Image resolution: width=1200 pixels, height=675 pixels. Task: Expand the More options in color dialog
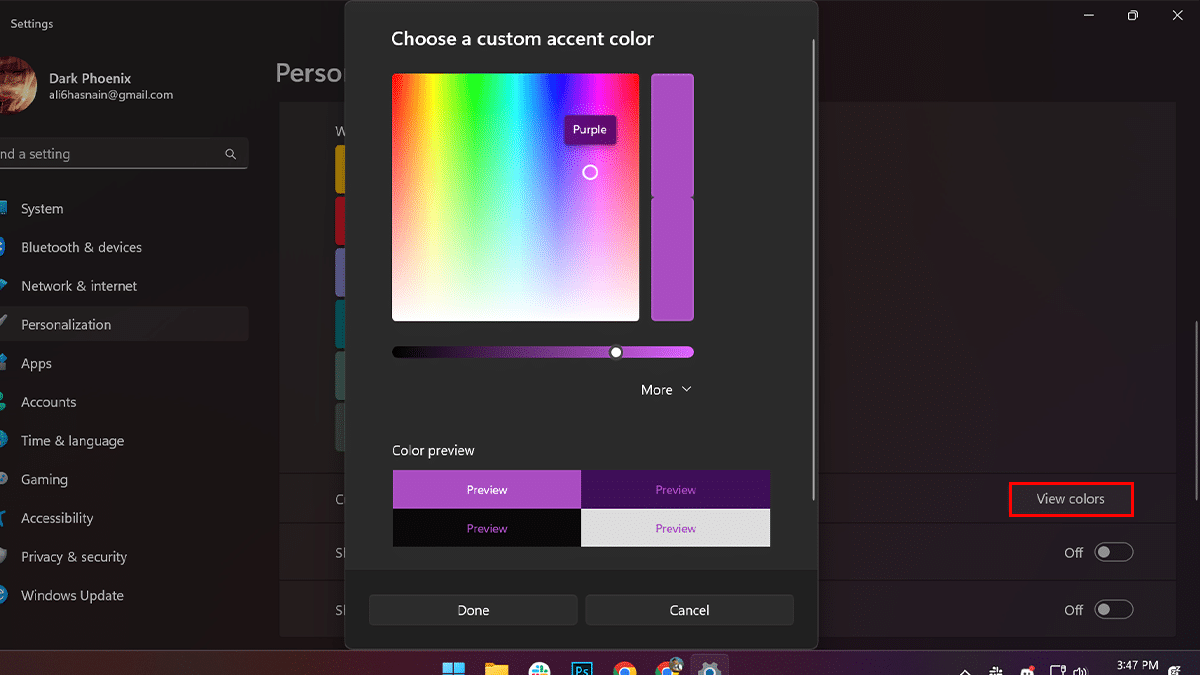click(666, 390)
